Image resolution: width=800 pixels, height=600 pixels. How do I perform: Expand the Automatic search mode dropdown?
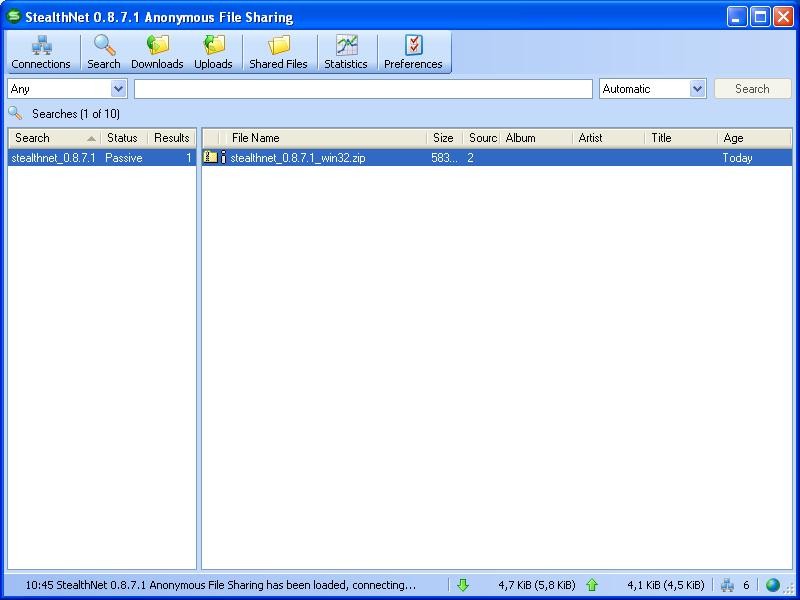[697, 89]
